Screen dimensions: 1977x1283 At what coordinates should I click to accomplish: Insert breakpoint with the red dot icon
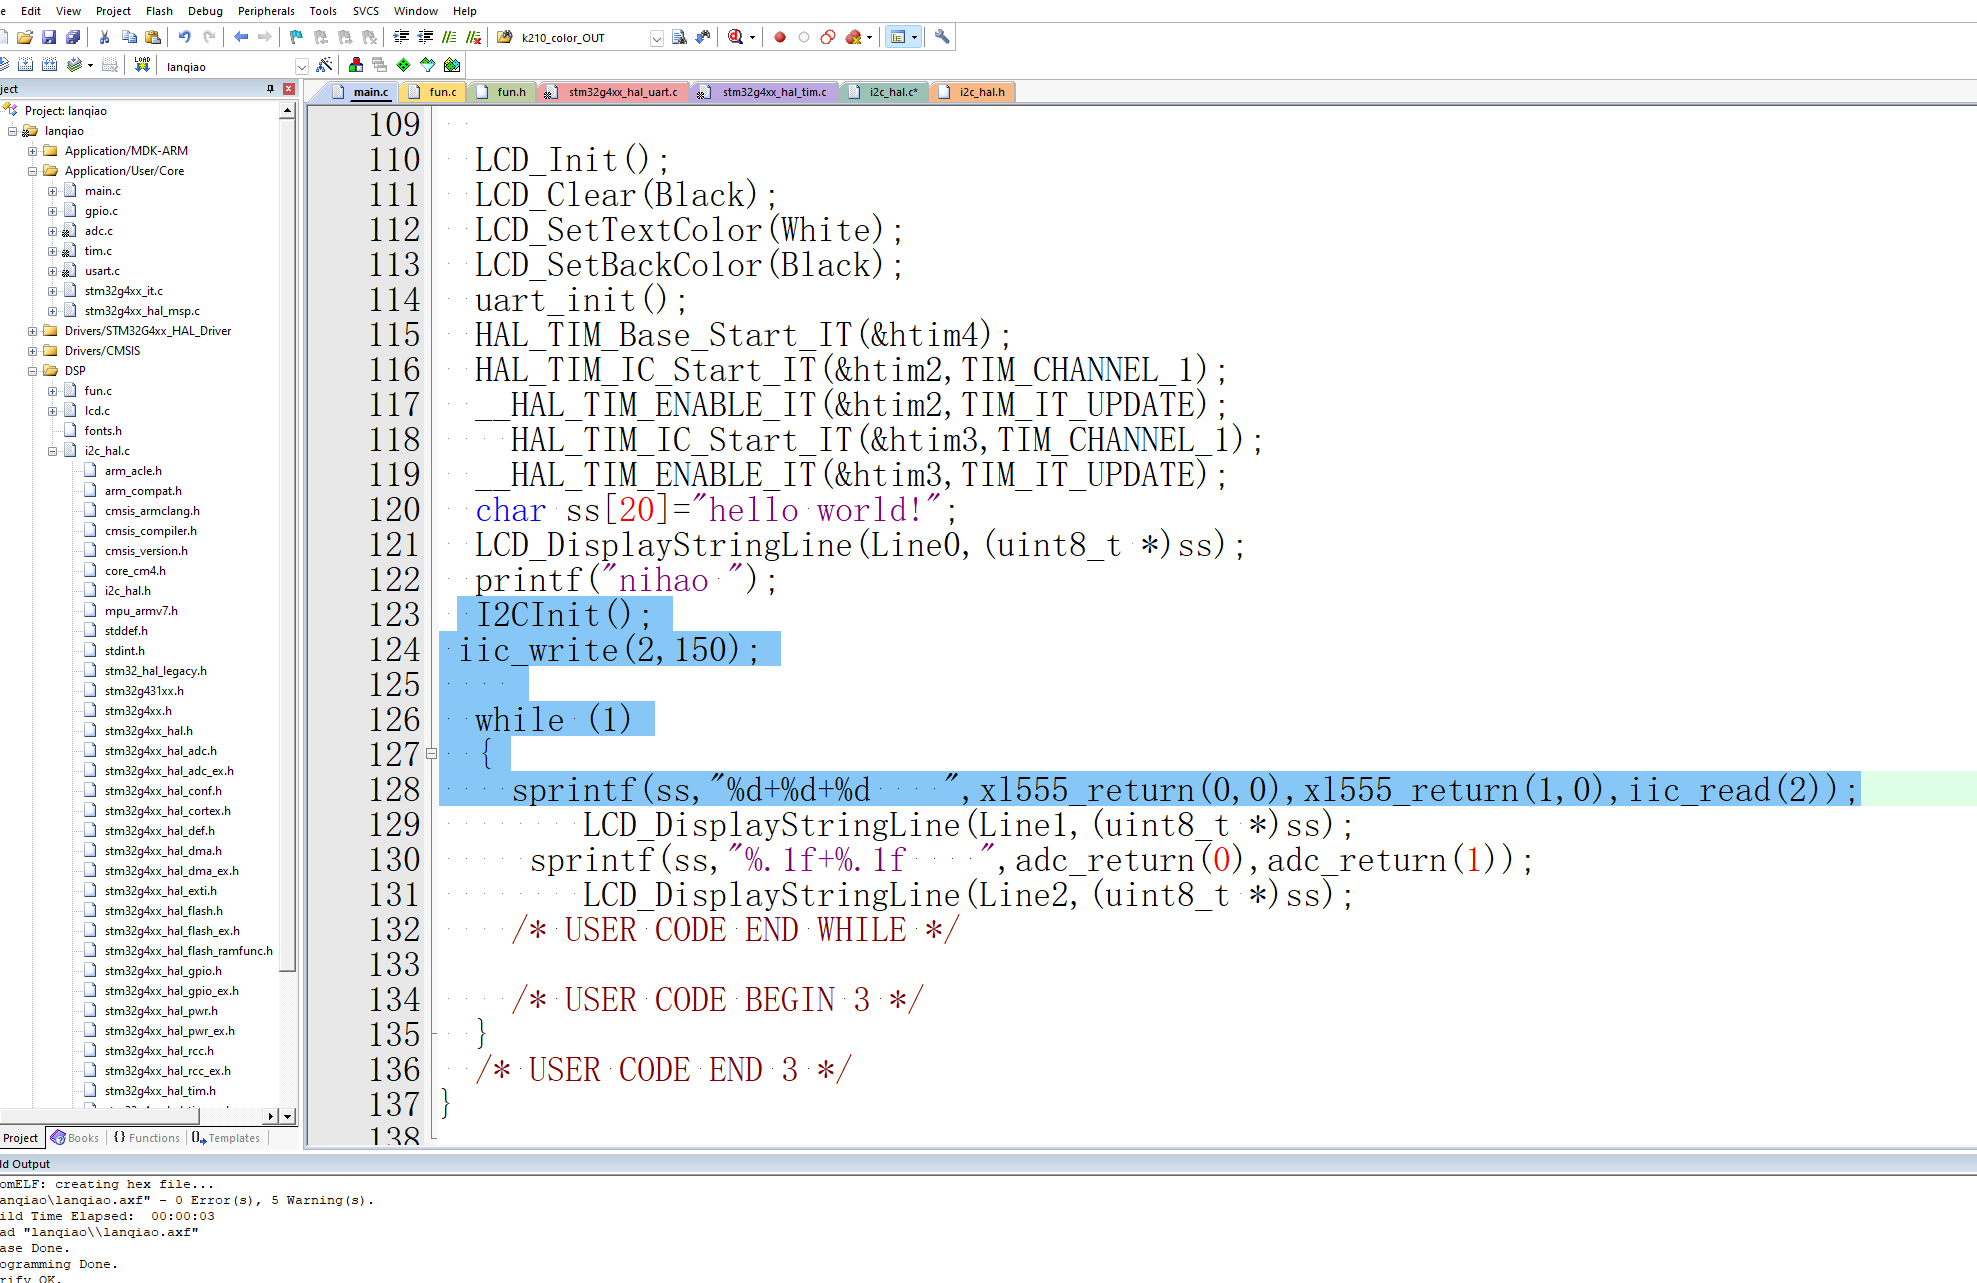tap(780, 37)
